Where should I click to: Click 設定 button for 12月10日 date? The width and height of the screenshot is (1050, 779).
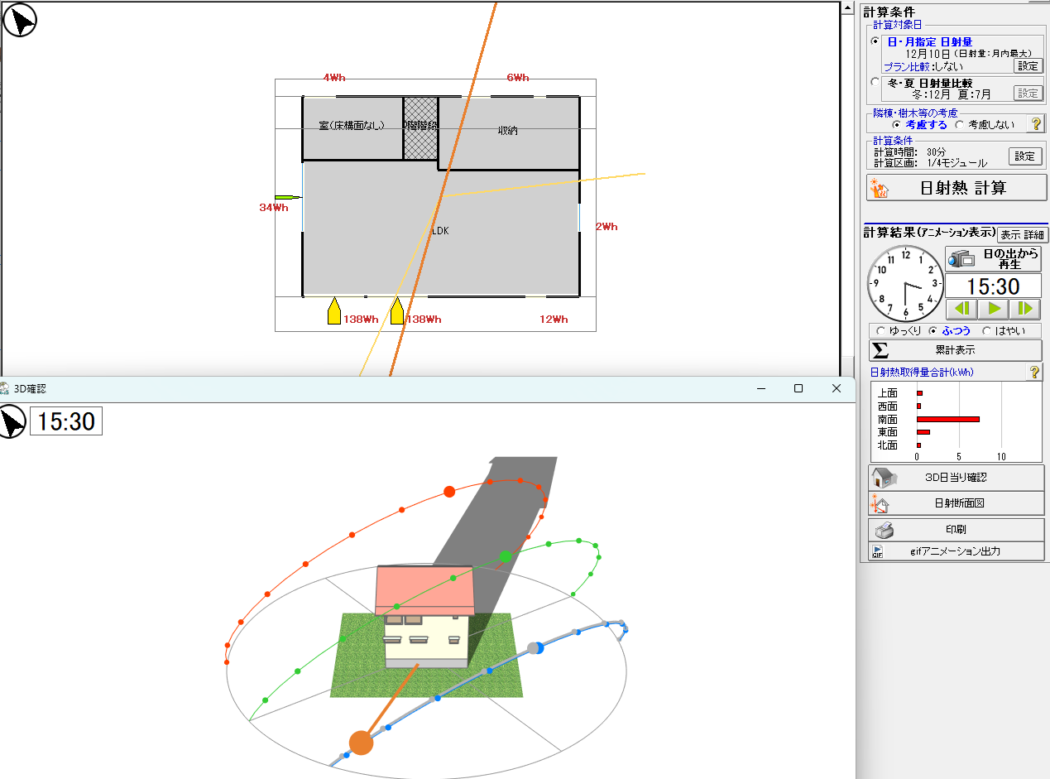[x=1028, y=66]
